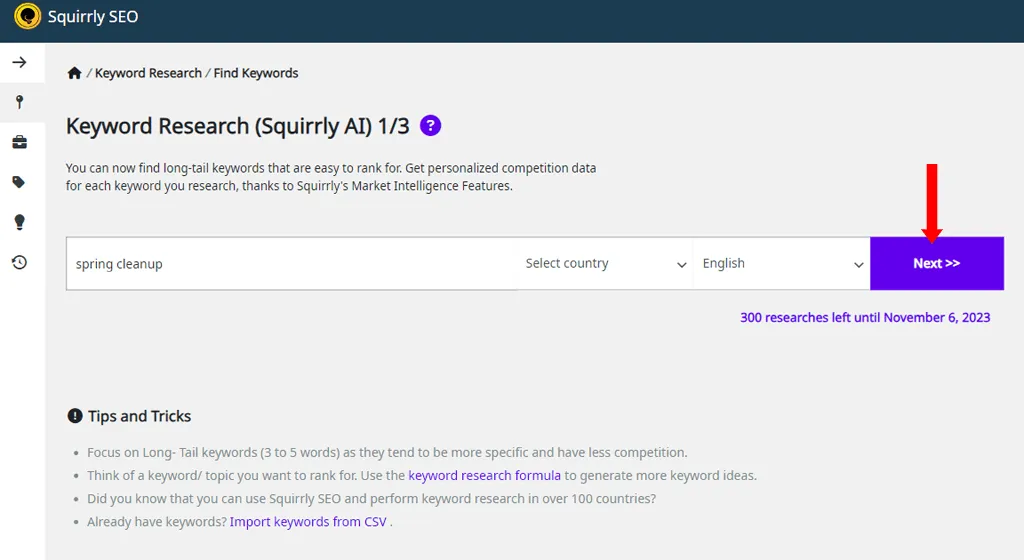Open the Select country dropdown
Viewport: 1024px width, 560px height.
[605, 264]
